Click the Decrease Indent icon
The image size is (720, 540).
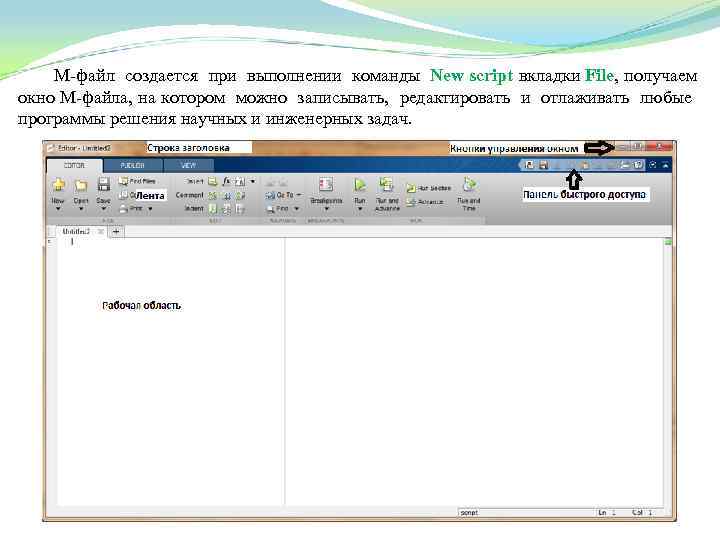coord(240,209)
